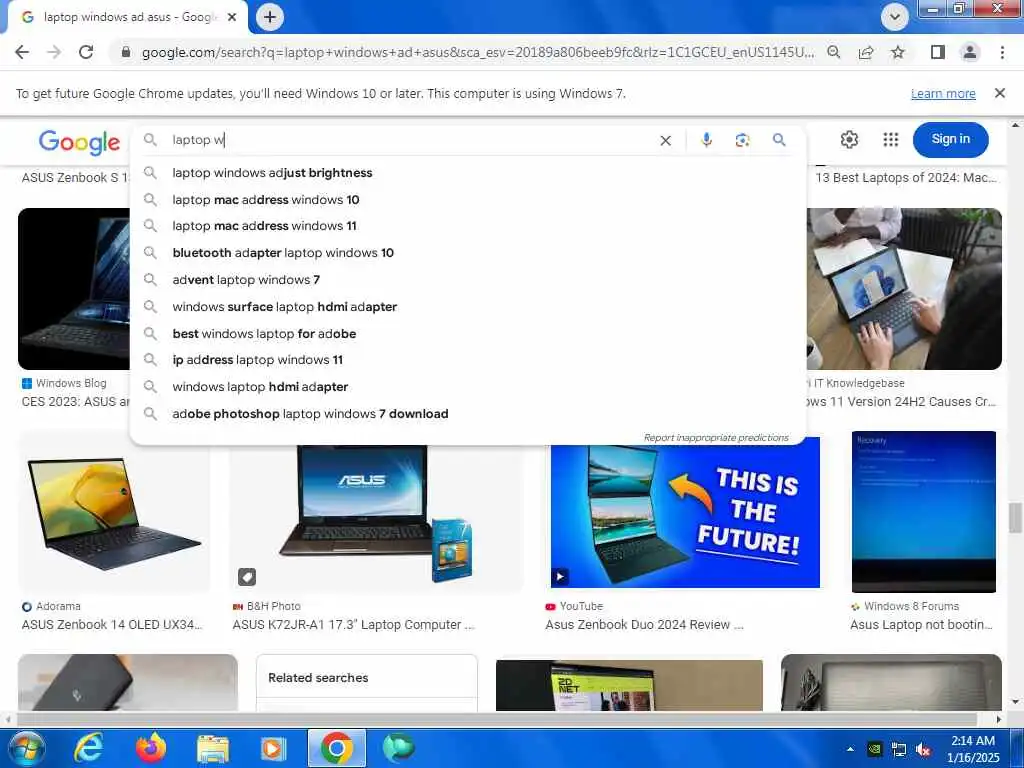
Task: Select suggestion advent laptop windows 7
Action: point(468,280)
